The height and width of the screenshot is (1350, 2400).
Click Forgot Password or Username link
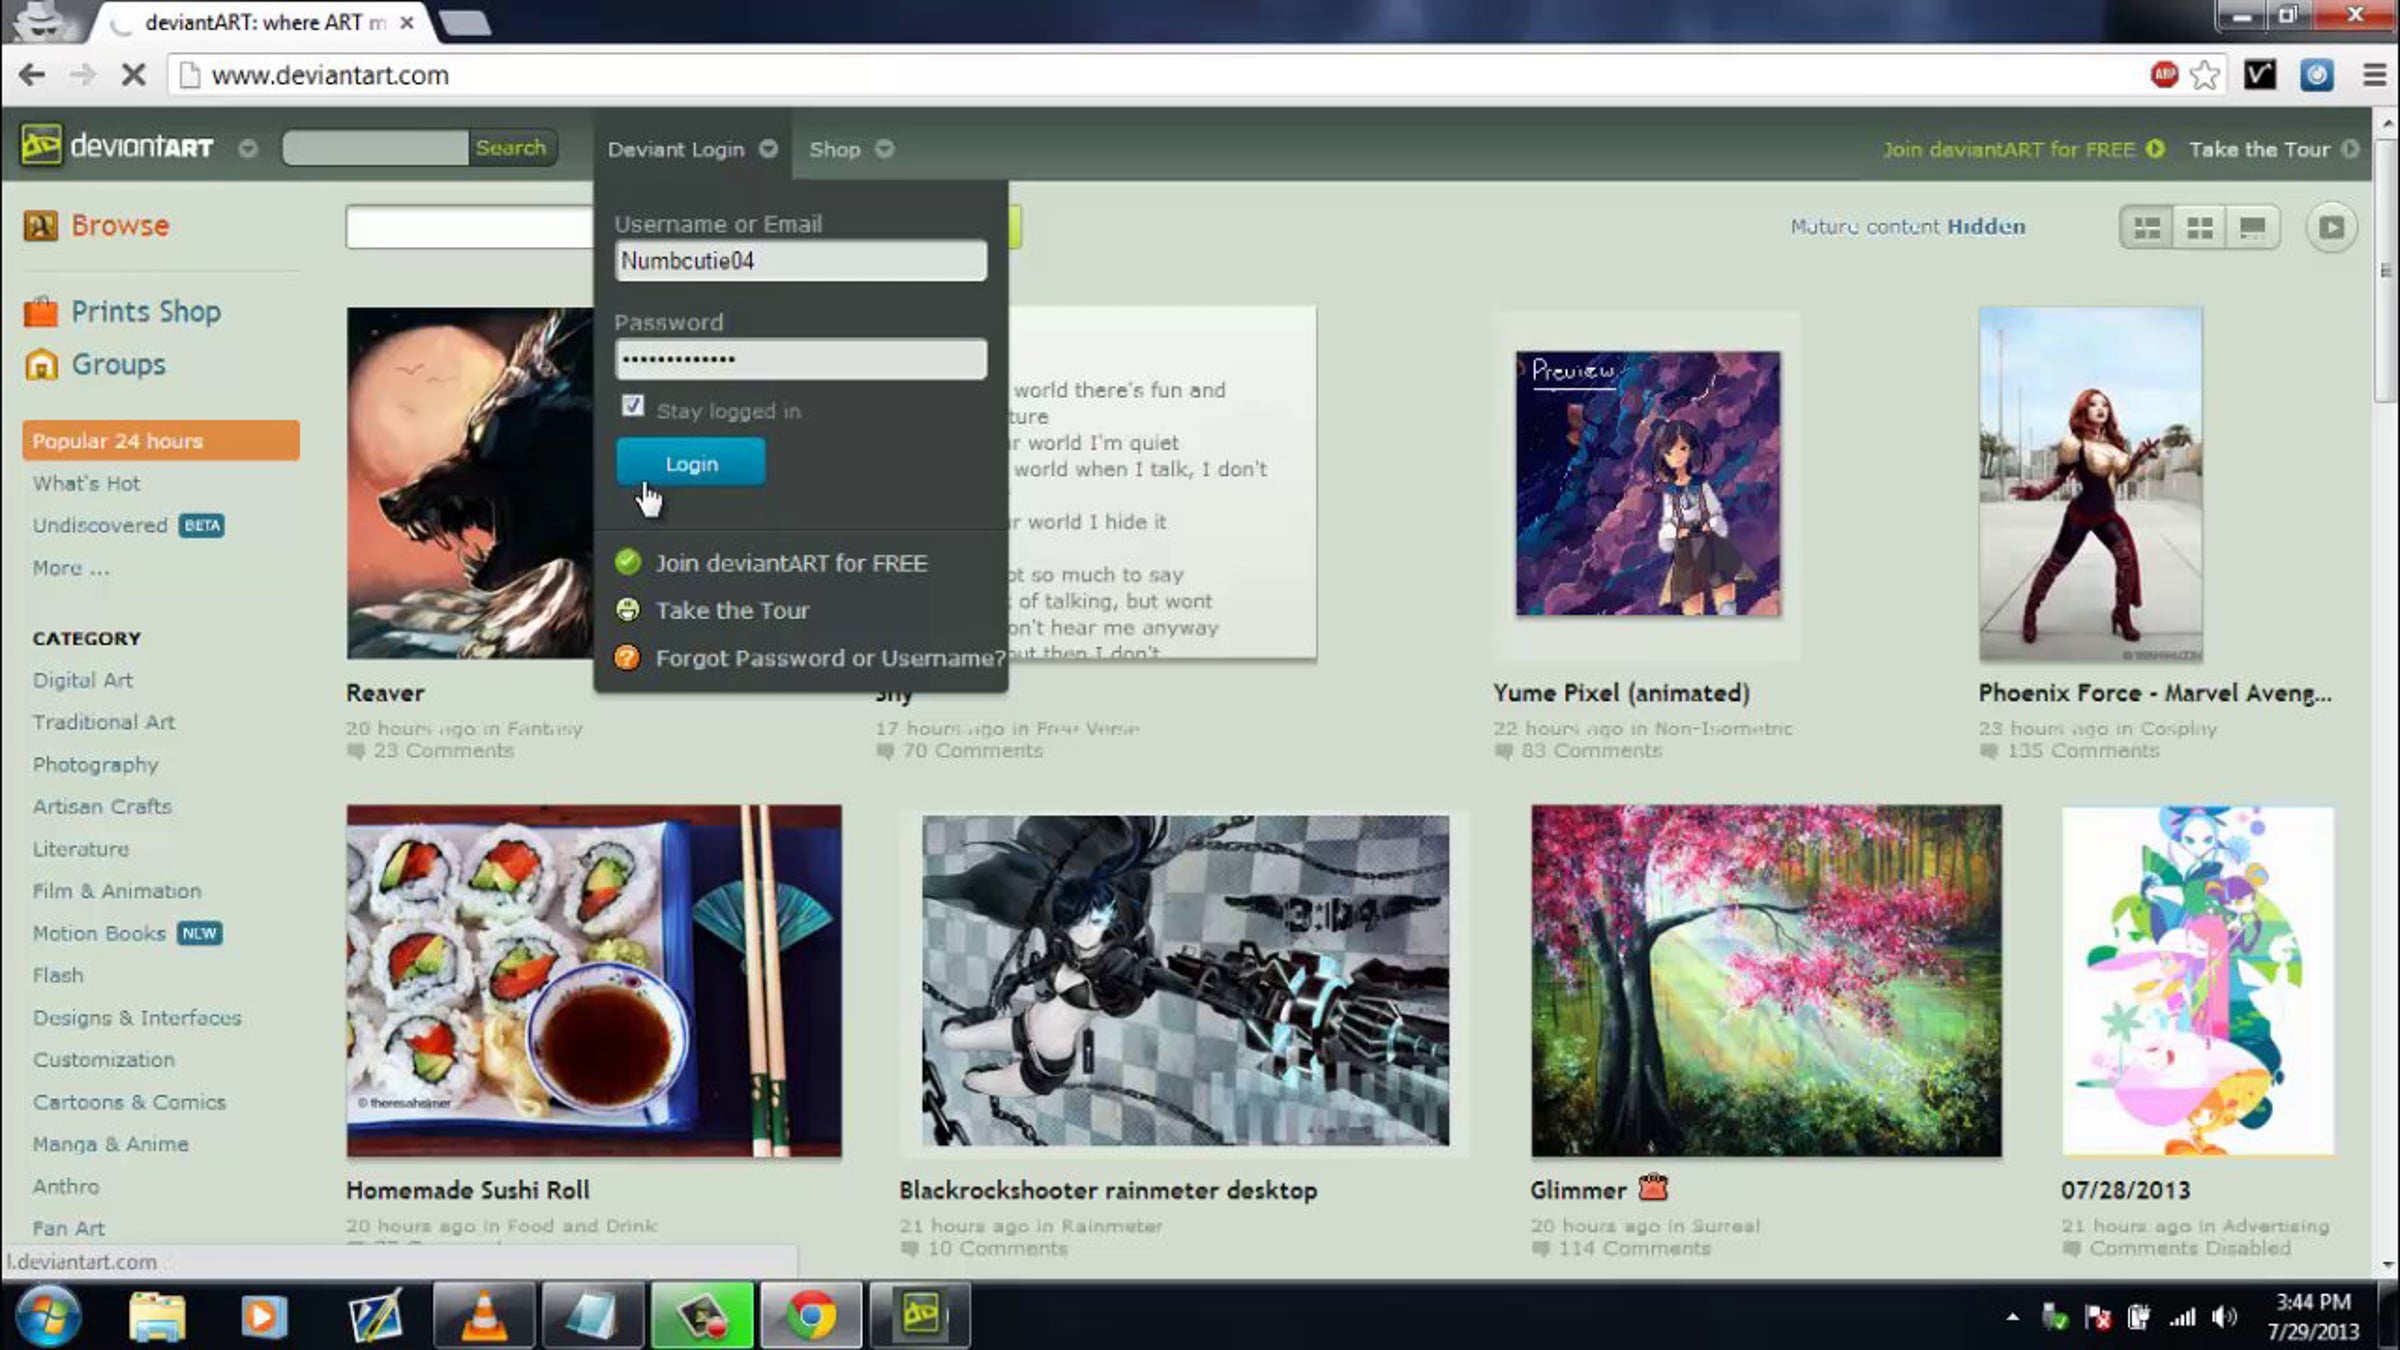coord(830,658)
